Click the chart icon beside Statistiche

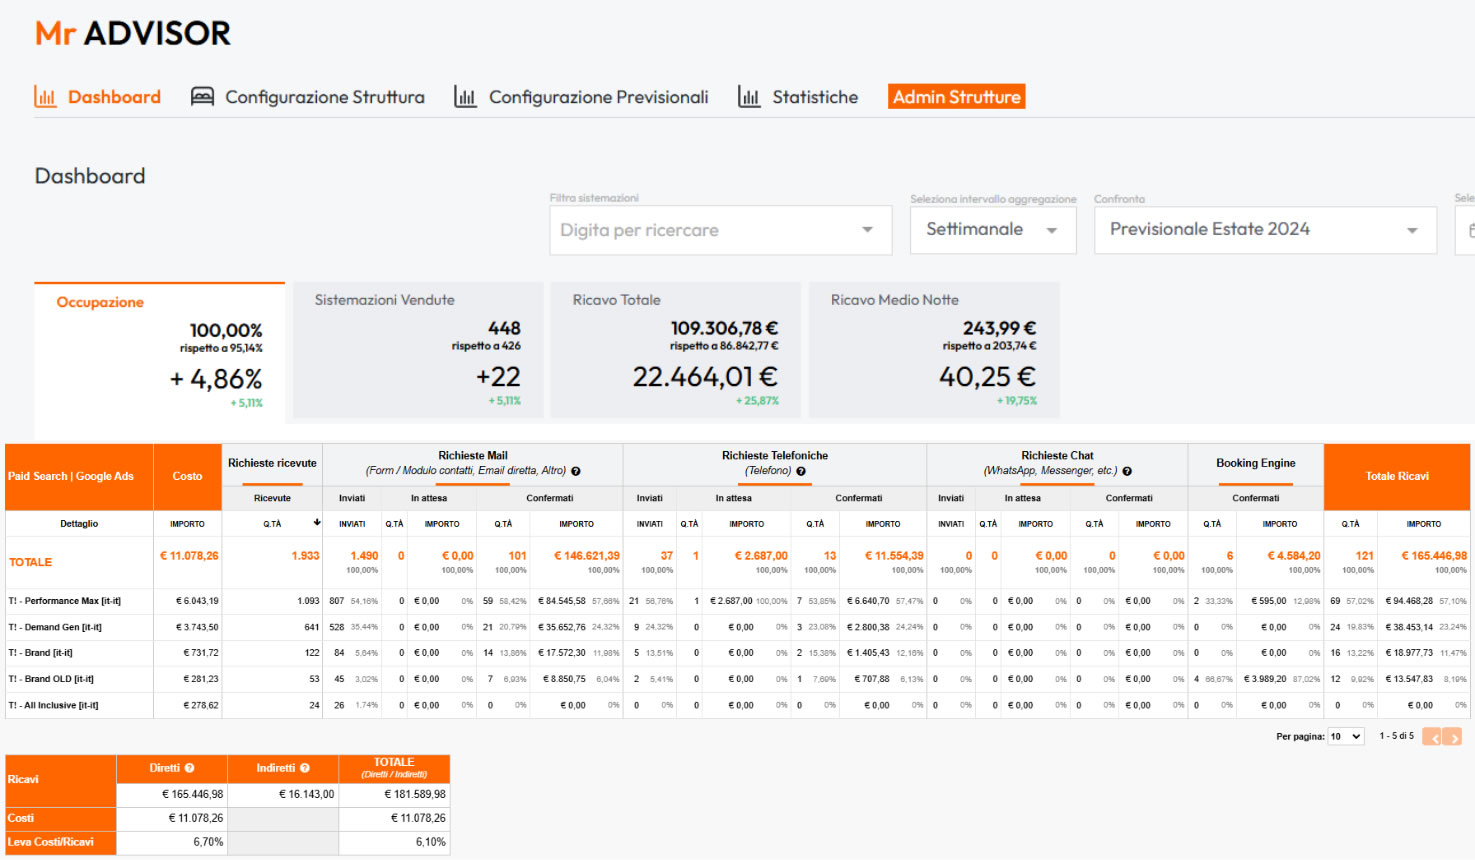(x=749, y=97)
